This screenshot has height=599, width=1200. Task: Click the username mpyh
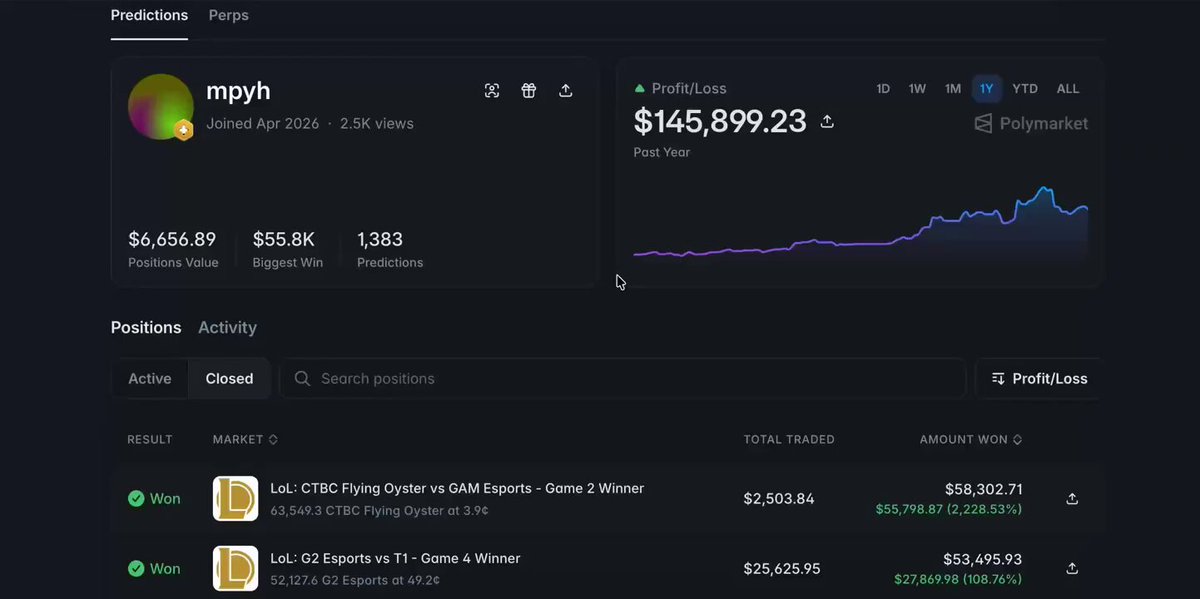(238, 91)
